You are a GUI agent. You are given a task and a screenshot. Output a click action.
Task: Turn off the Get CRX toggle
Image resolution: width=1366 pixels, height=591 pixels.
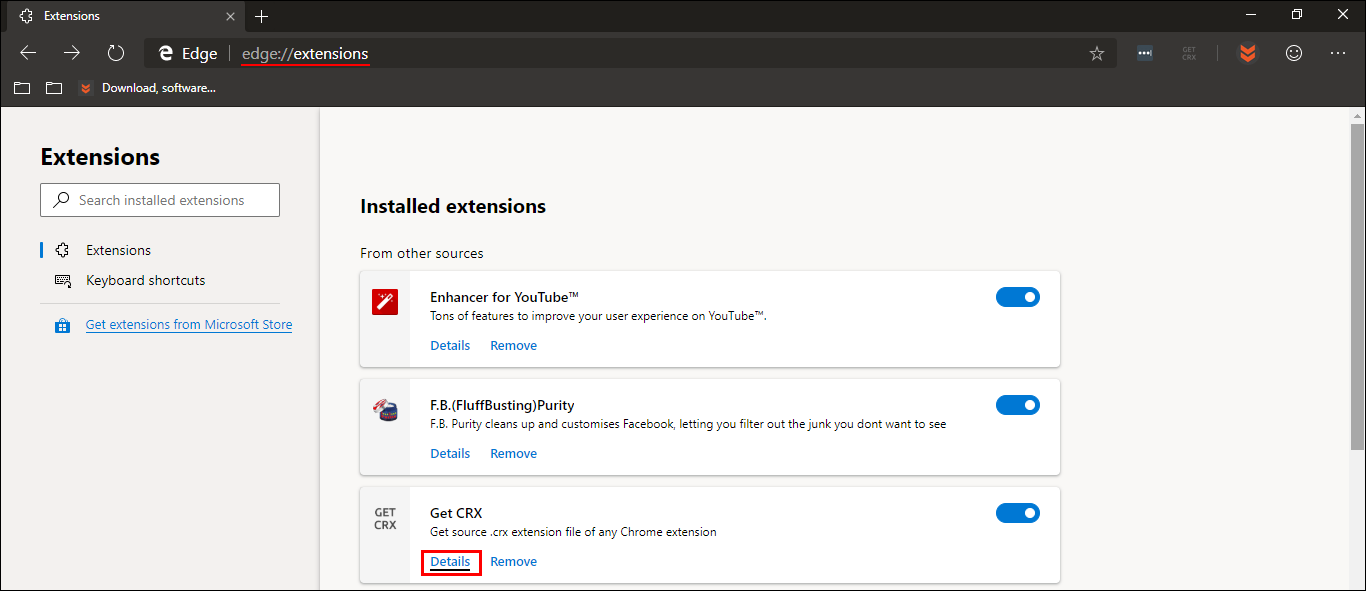(1018, 513)
